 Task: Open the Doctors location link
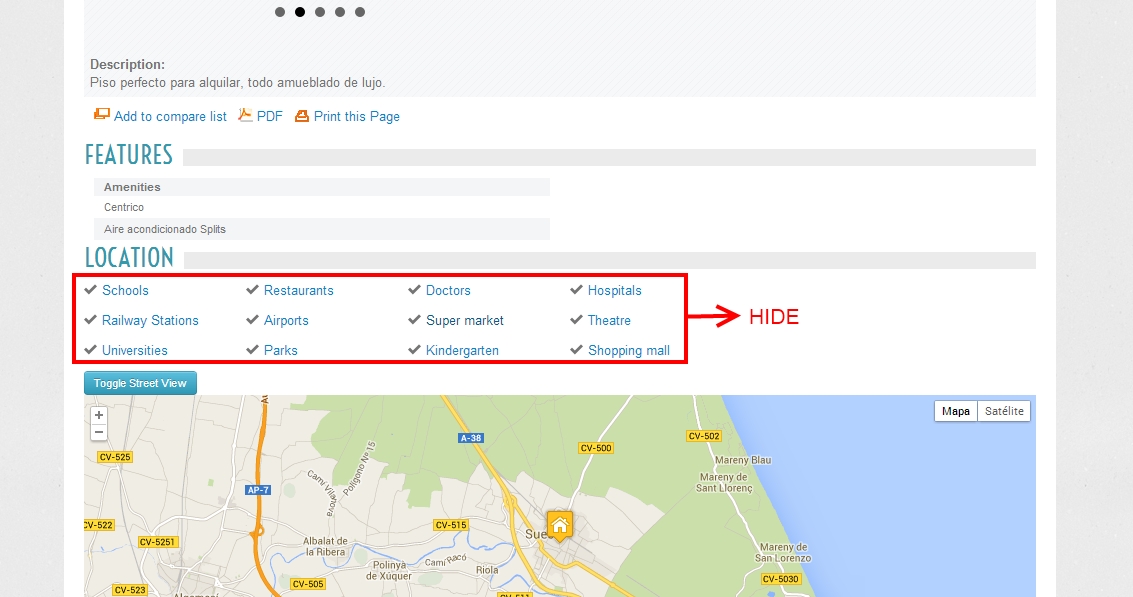448,291
